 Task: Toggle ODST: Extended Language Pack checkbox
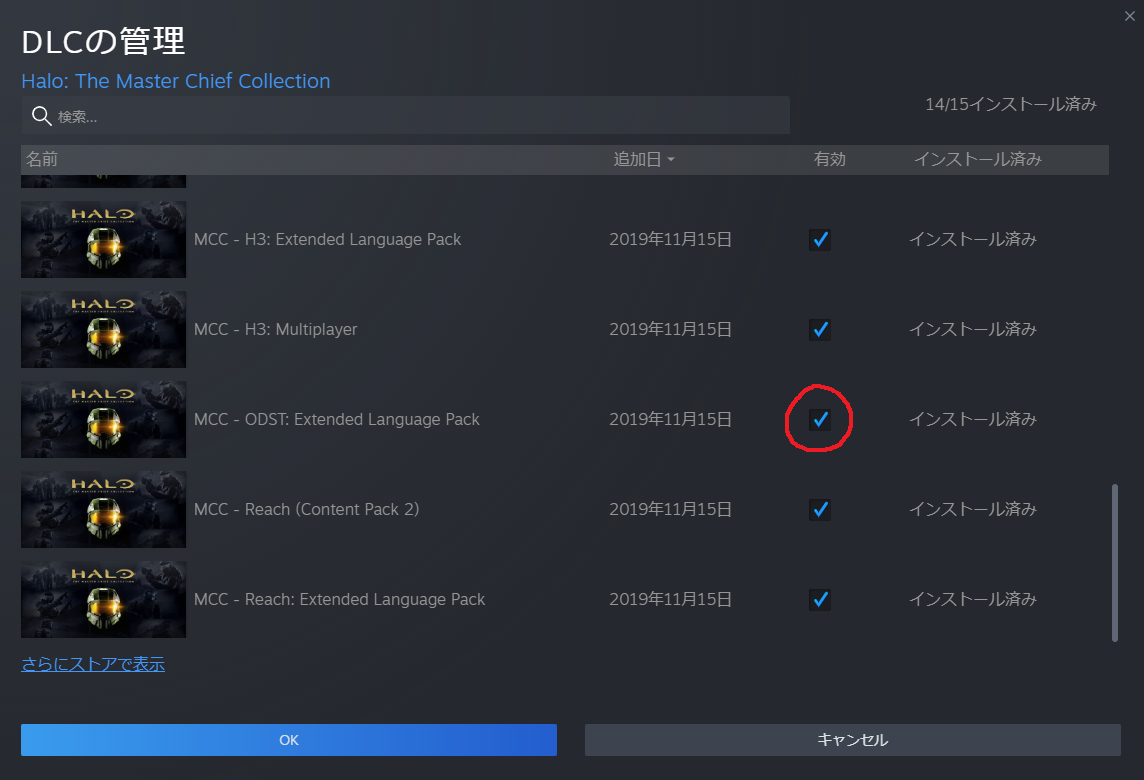[820, 420]
